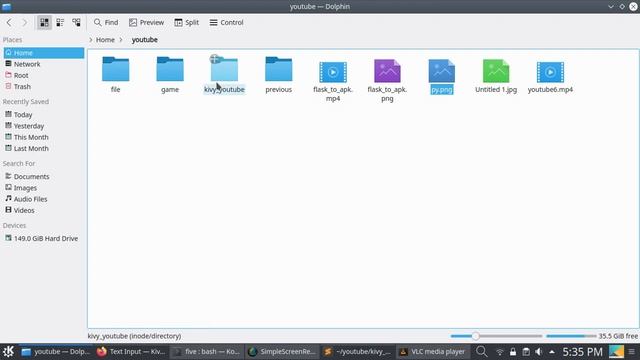Screen dimensions: 640x360
Task: Click the desktop preview tray thumbnail
Action: (x=616, y=351)
